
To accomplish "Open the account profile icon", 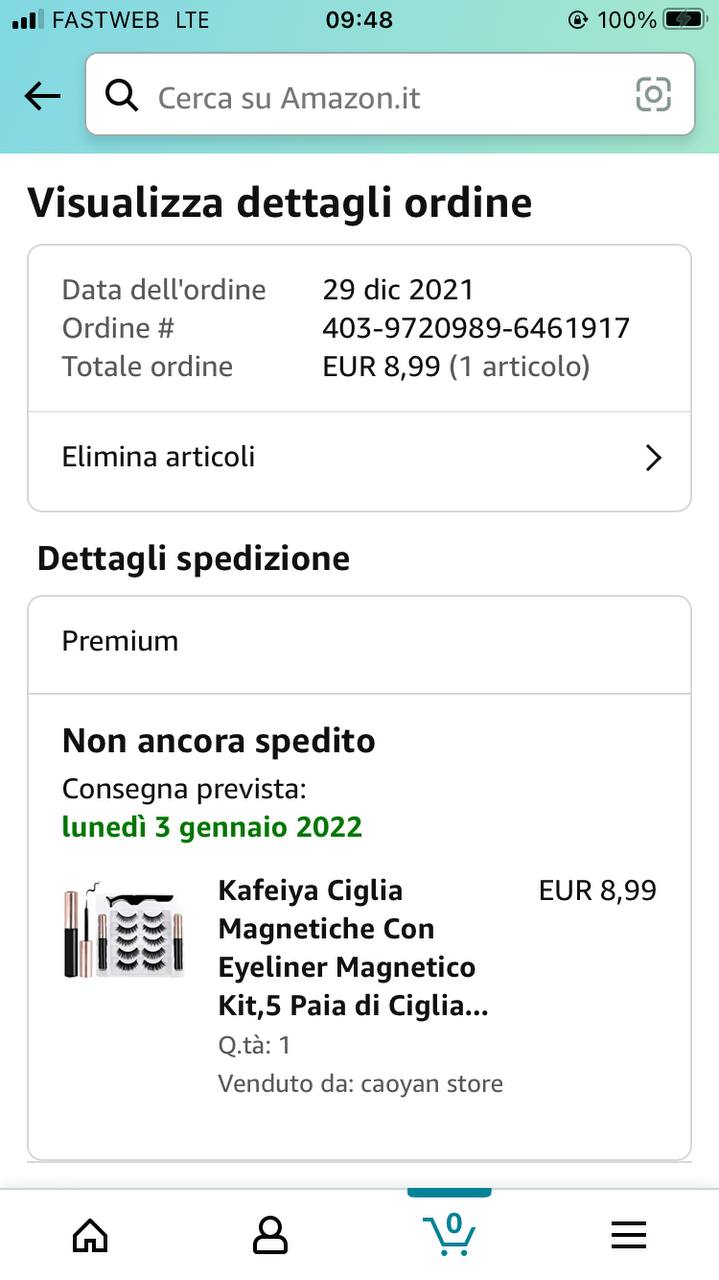I will coord(270,1235).
